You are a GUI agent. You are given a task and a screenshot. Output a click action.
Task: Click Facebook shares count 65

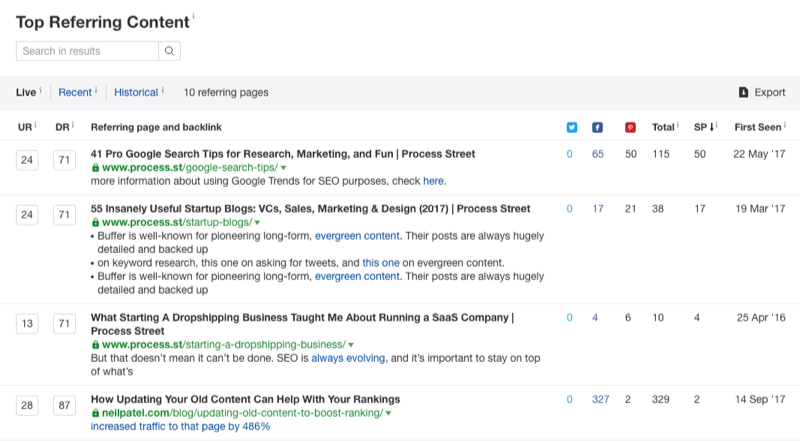point(597,154)
